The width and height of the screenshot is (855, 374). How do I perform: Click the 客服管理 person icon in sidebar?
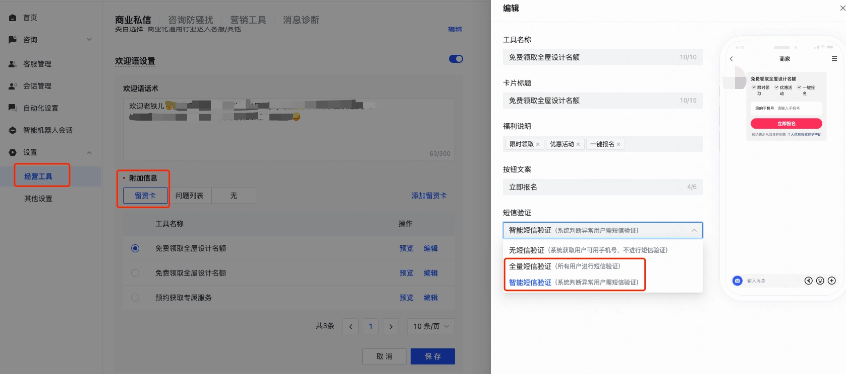click(13, 64)
